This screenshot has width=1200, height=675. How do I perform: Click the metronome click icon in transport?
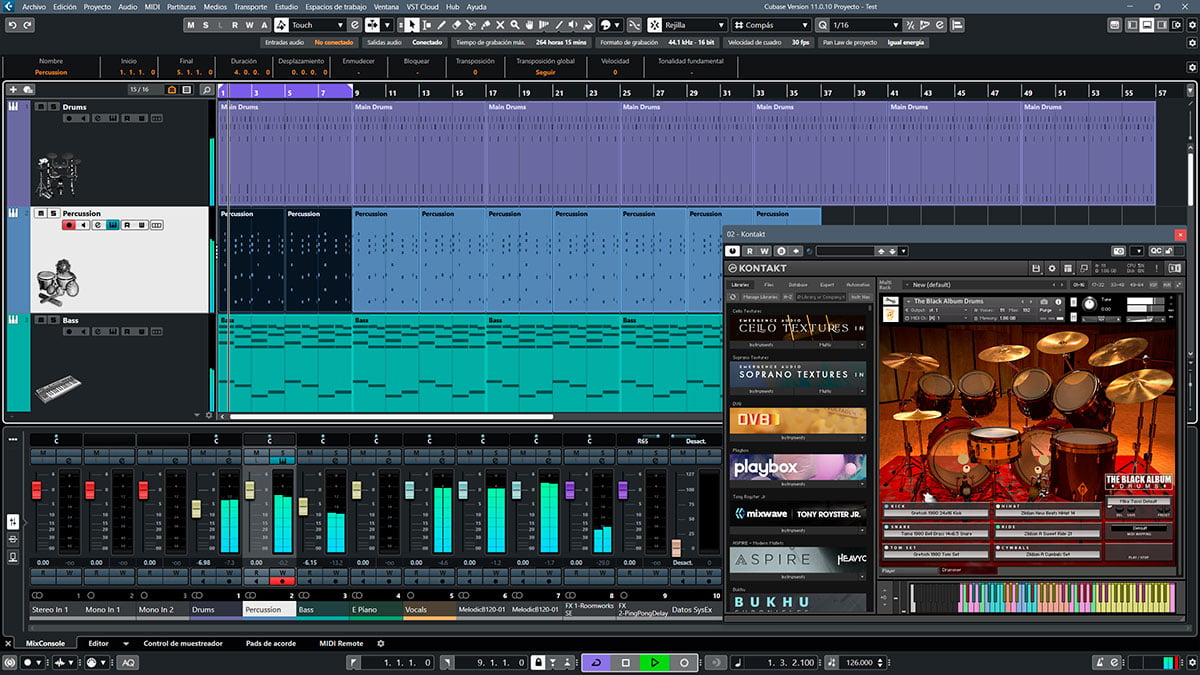[x=1099, y=663]
